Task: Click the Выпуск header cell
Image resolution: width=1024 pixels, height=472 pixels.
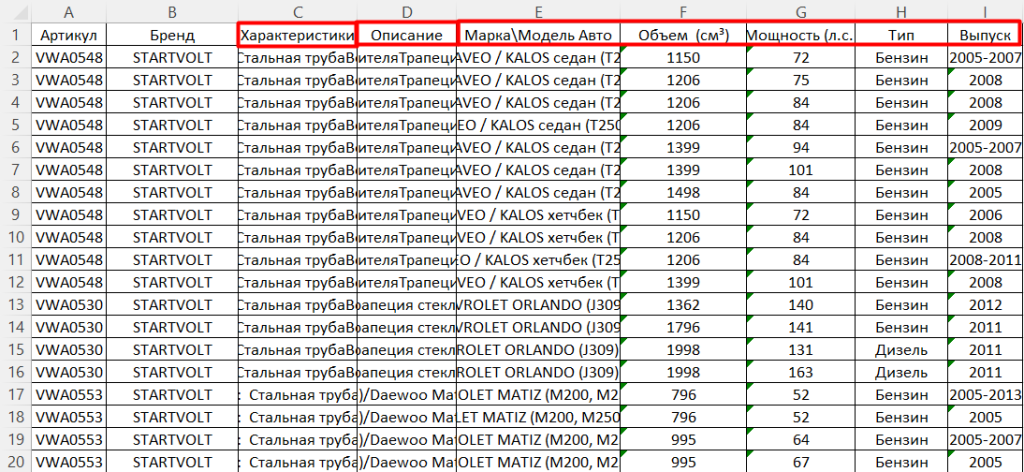Action: 985,35
